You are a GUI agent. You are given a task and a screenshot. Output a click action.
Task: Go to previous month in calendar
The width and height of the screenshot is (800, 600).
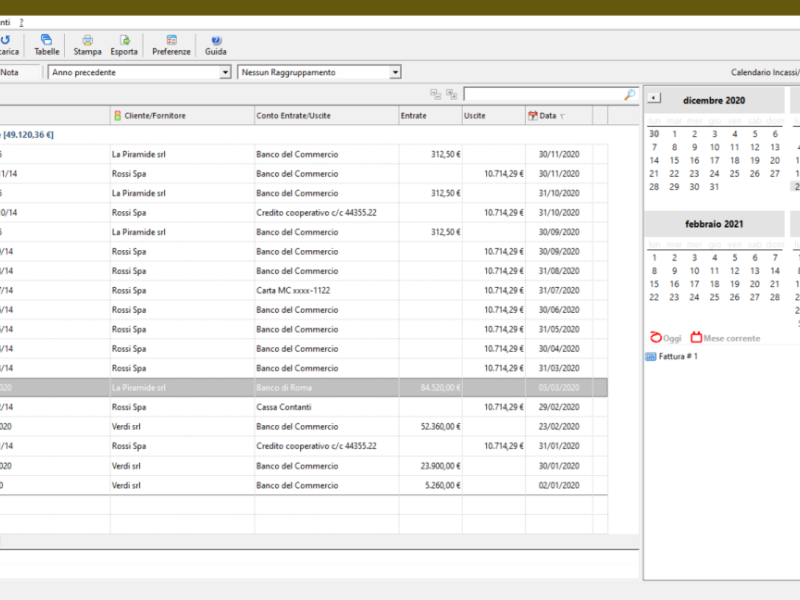654,97
